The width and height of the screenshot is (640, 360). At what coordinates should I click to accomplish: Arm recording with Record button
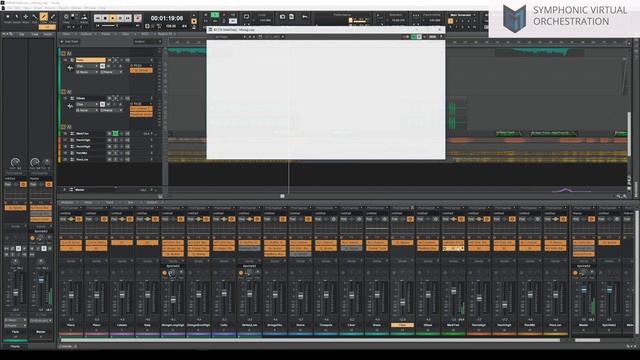coord(138,18)
